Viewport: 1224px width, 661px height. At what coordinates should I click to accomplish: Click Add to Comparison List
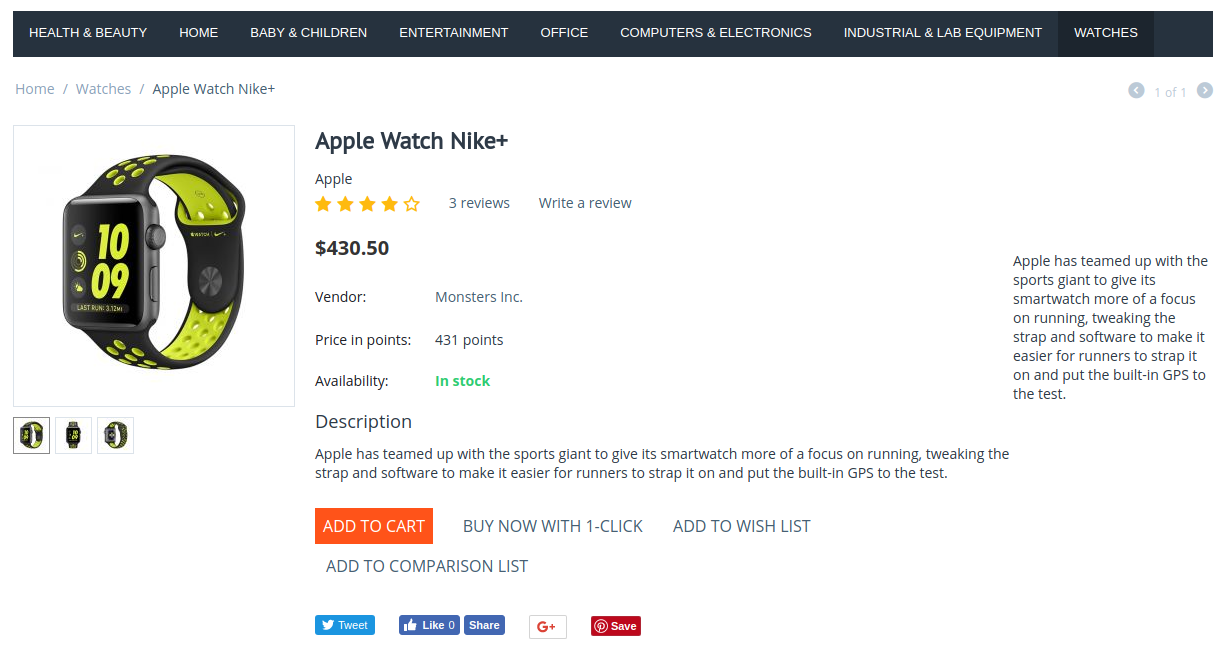click(x=427, y=566)
